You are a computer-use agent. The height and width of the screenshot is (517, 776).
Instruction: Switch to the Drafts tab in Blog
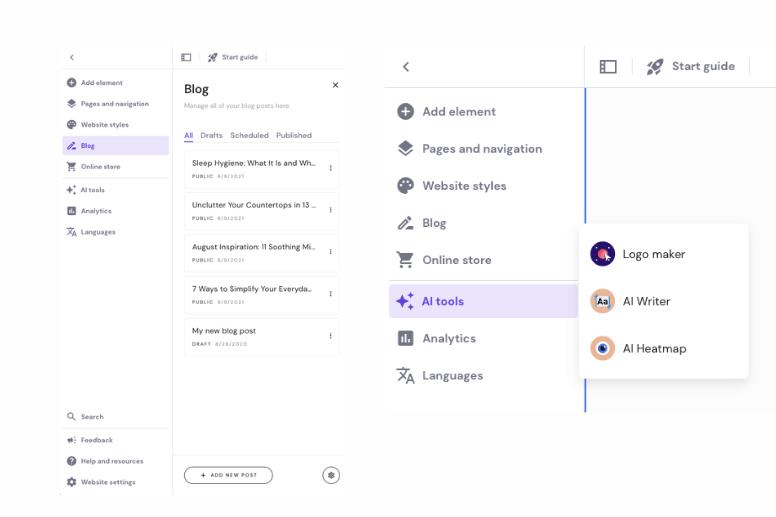(x=211, y=135)
